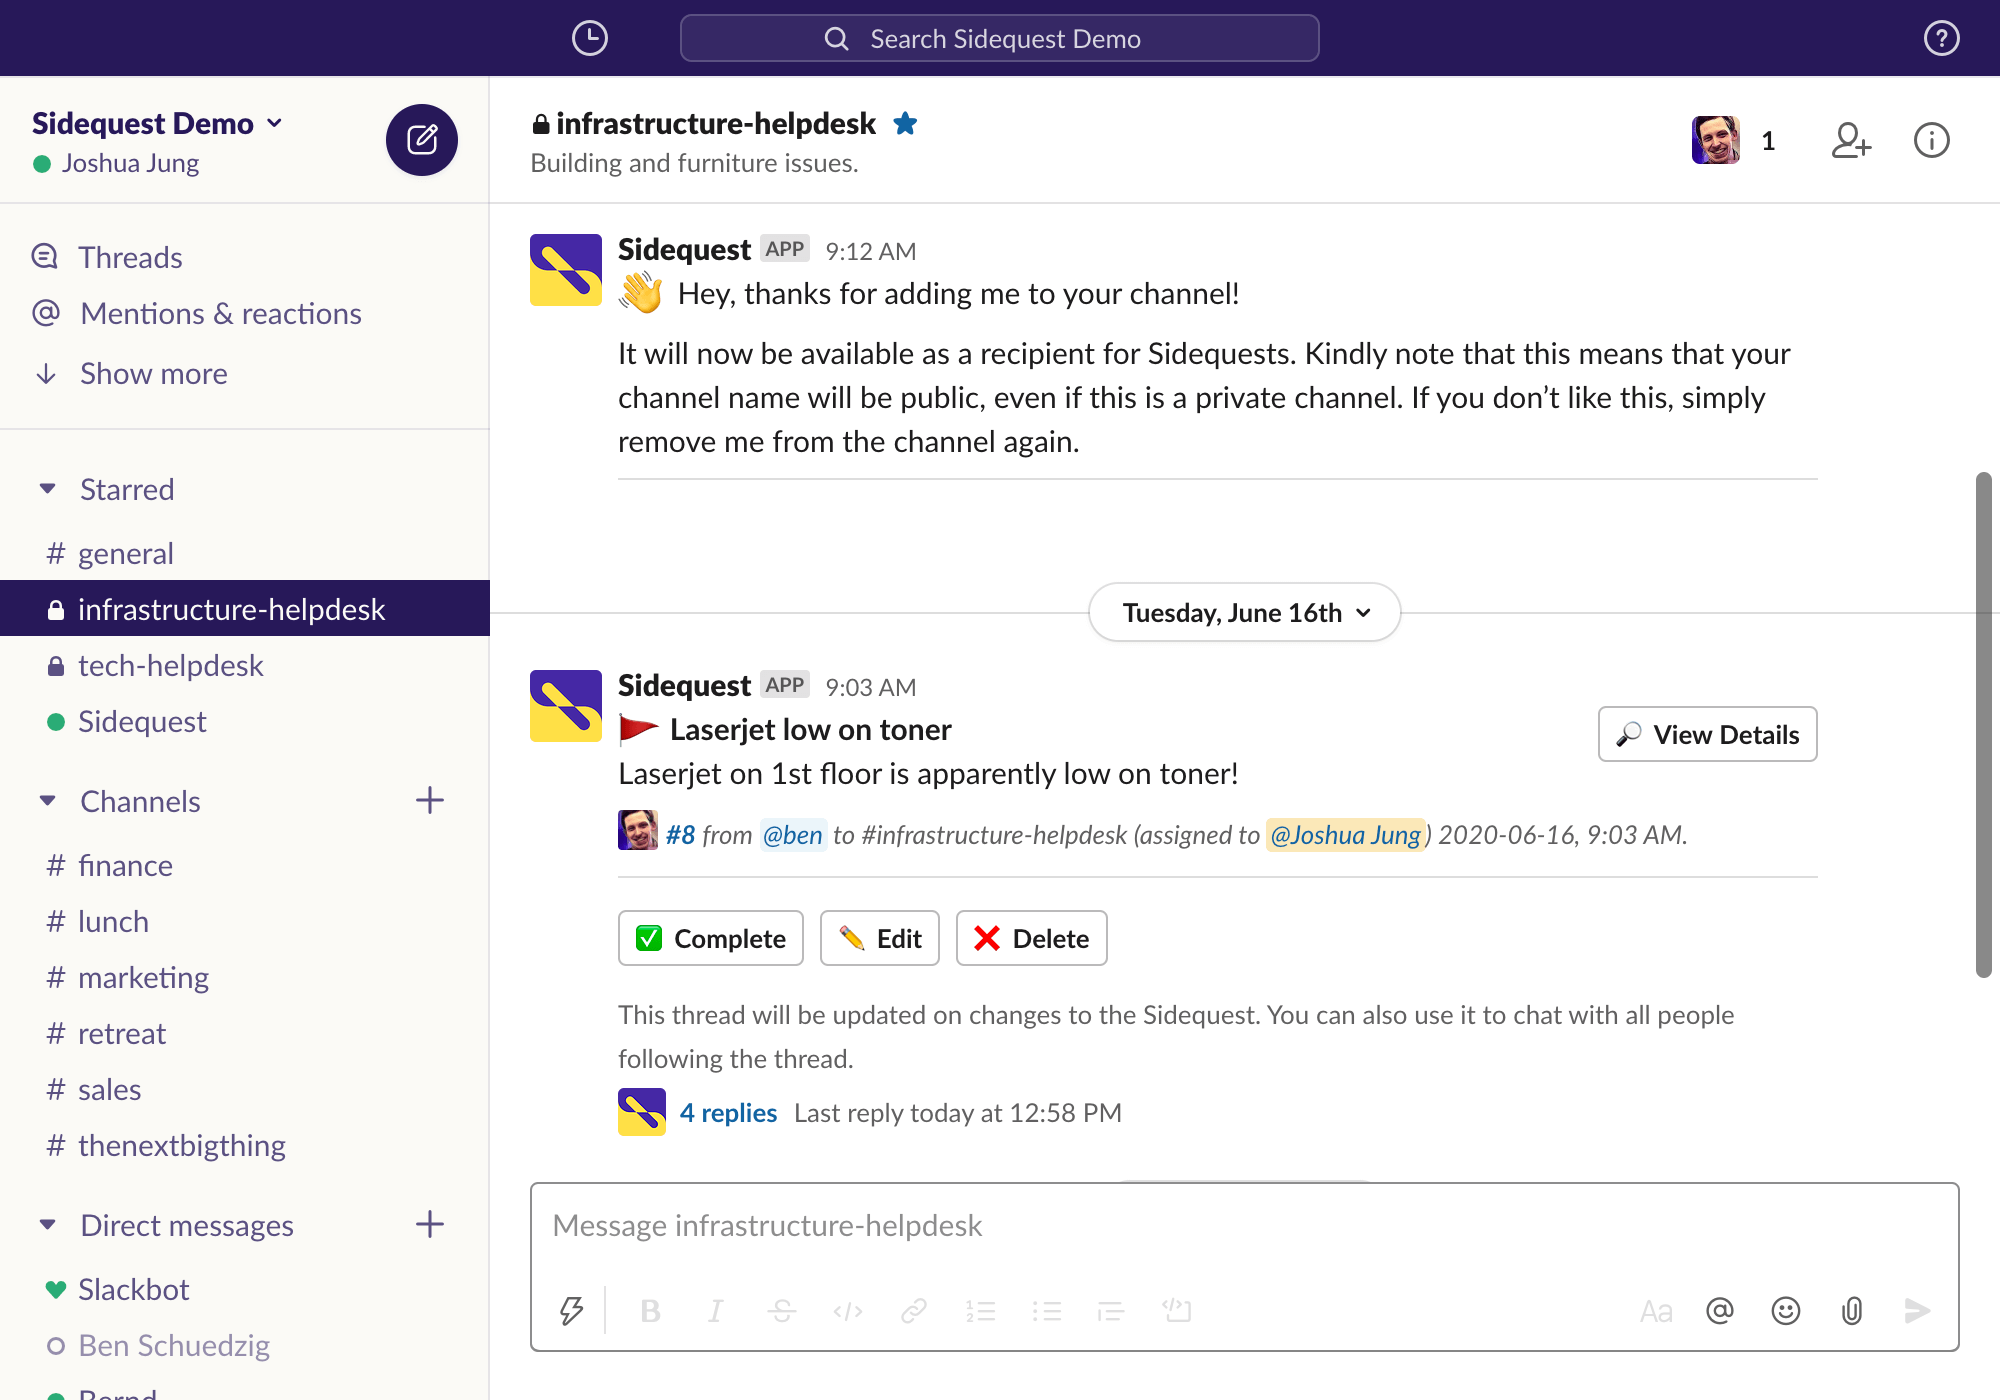Toggle italic formatting in composer
This screenshot has height=1400, width=2000.
715,1310
